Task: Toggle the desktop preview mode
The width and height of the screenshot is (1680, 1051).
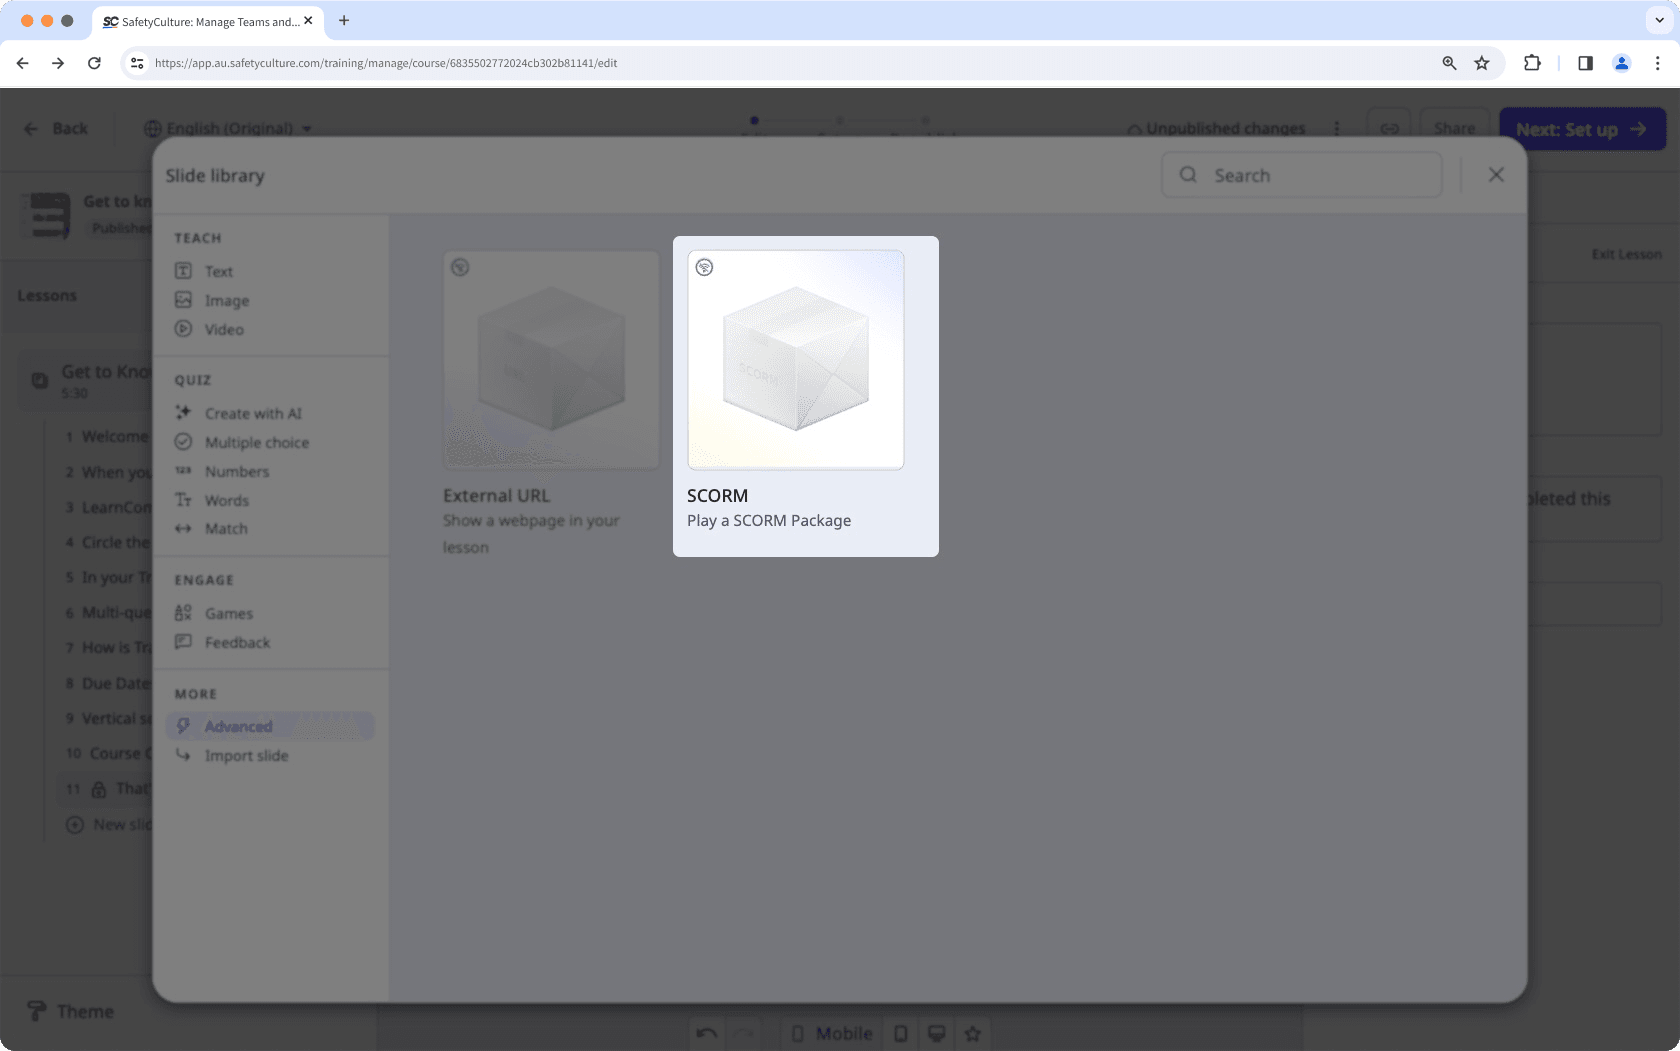Action: pos(936,1033)
